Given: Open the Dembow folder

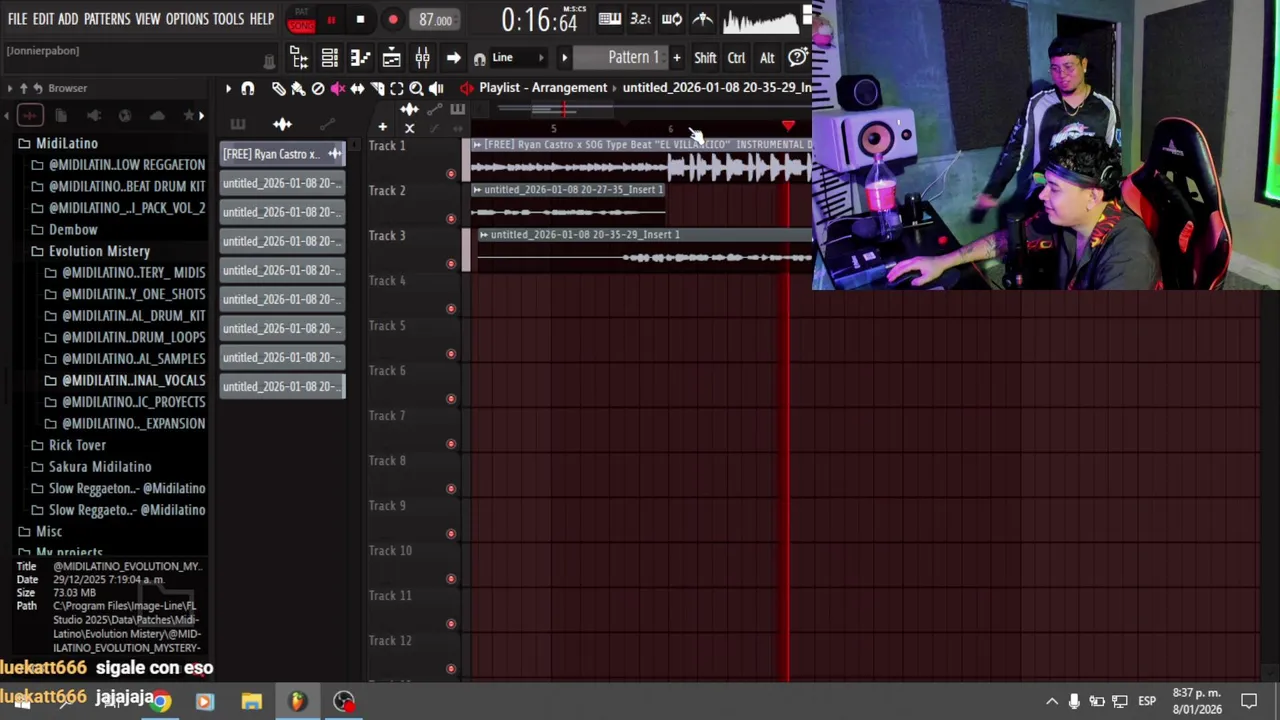Looking at the screenshot, I should 73,229.
